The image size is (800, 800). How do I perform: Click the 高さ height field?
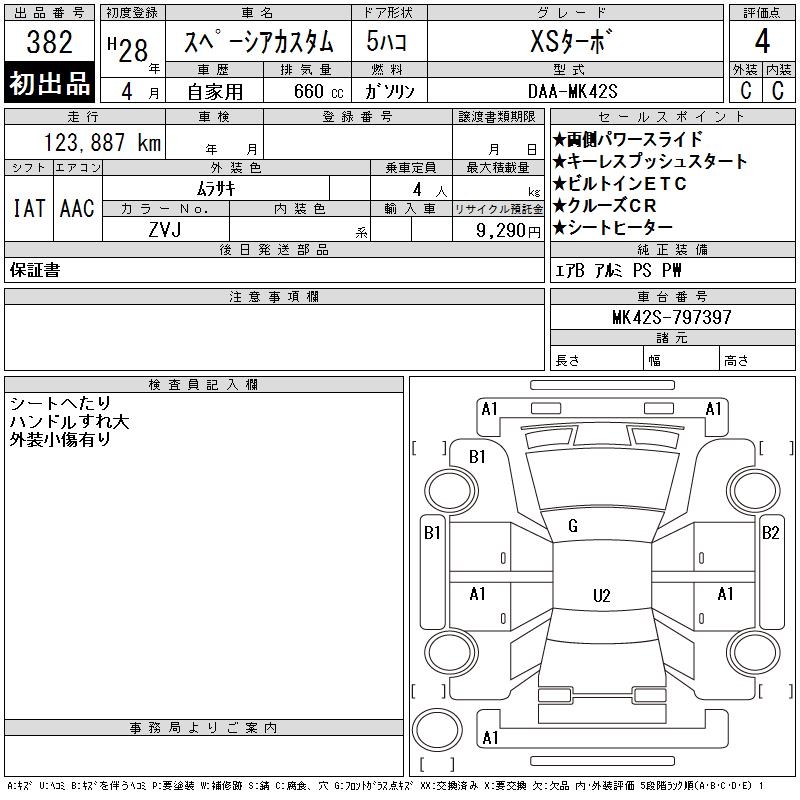point(757,358)
